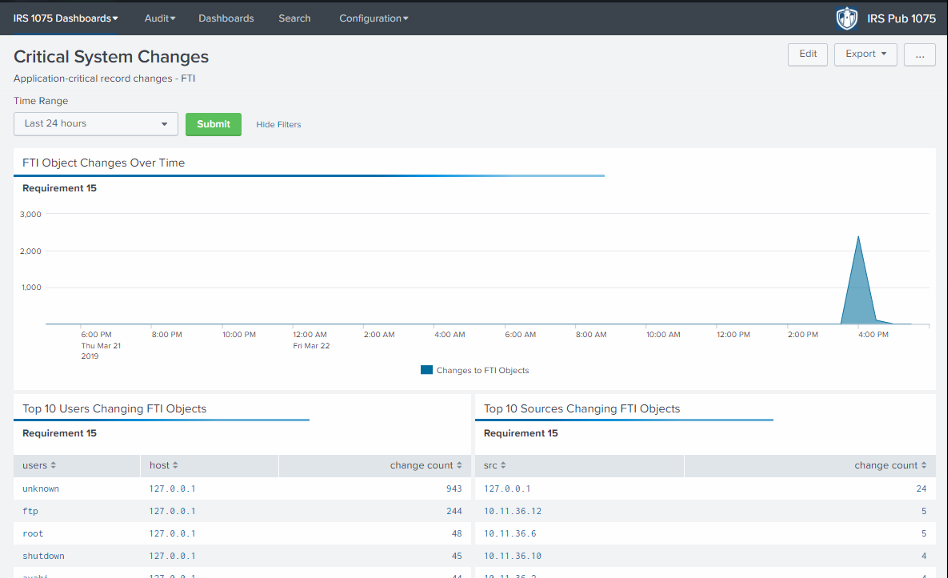Click change count 5 for 10.11.36.12

(x=924, y=511)
